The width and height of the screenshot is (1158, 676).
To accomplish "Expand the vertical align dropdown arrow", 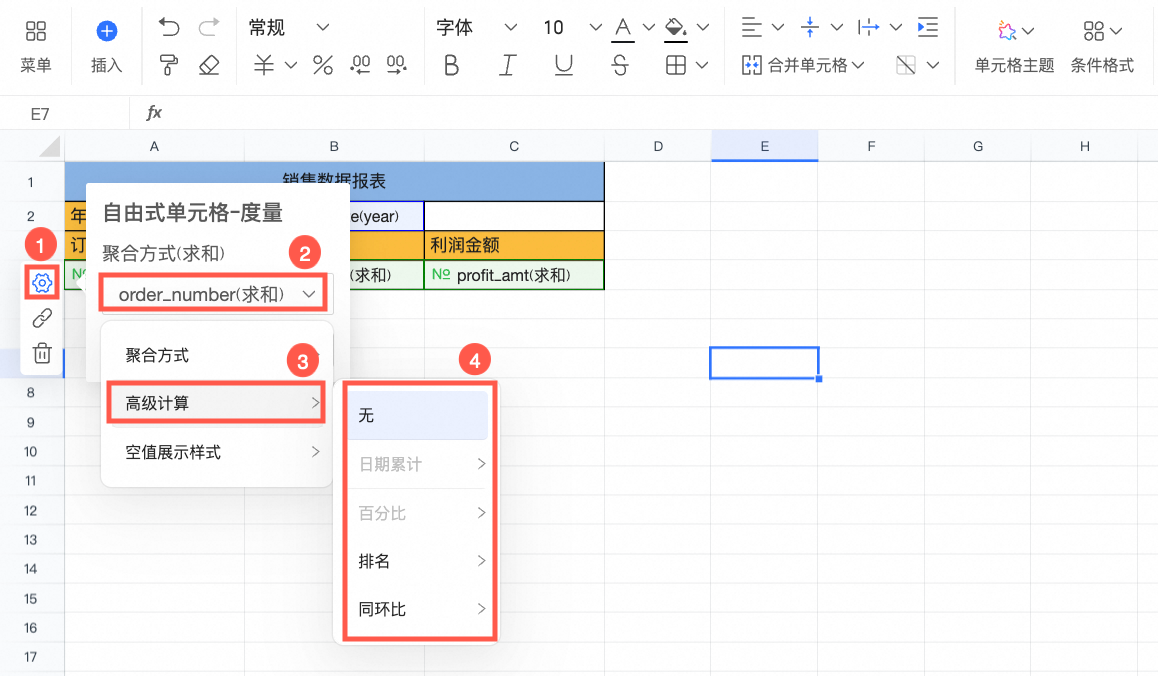I will pyautogui.click(x=837, y=28).
